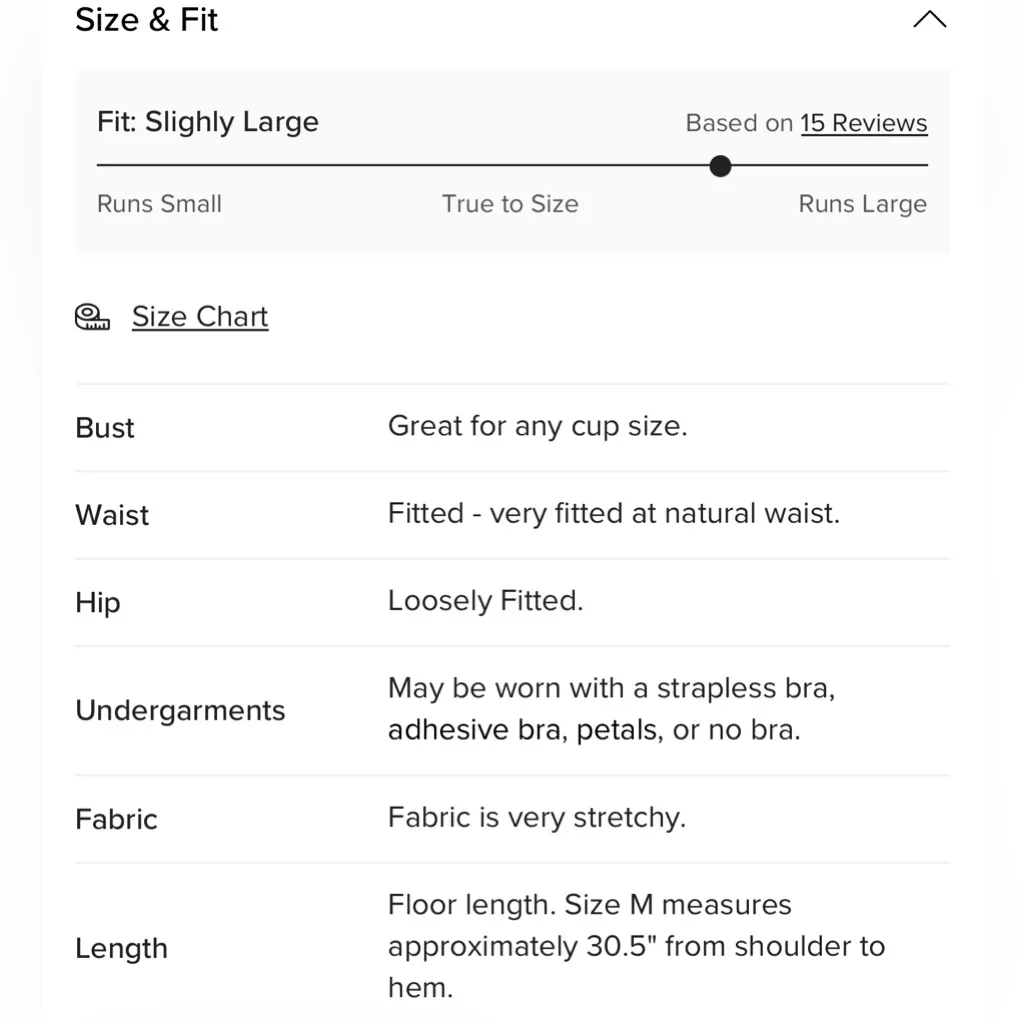The height and width of the screenshot is (1024, 1024).
Task: Select the Hip row label
Action: (98, 603)
